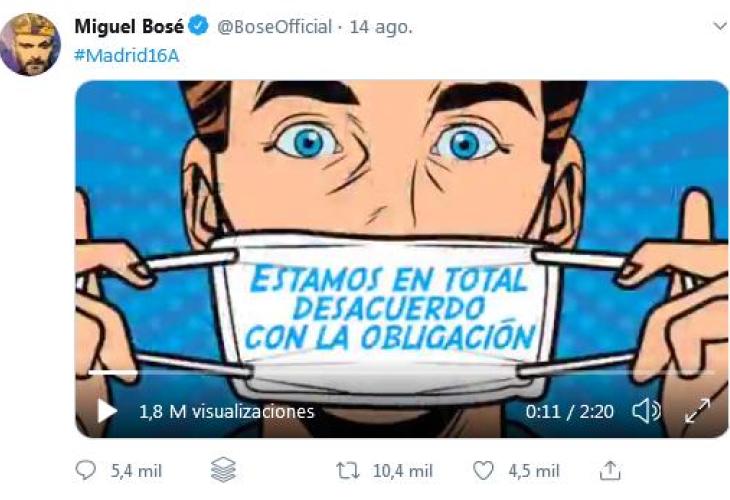This screenshot has height=500, width=730.
Task: View the 4,5 mil likes count
Action: (534, 471)
